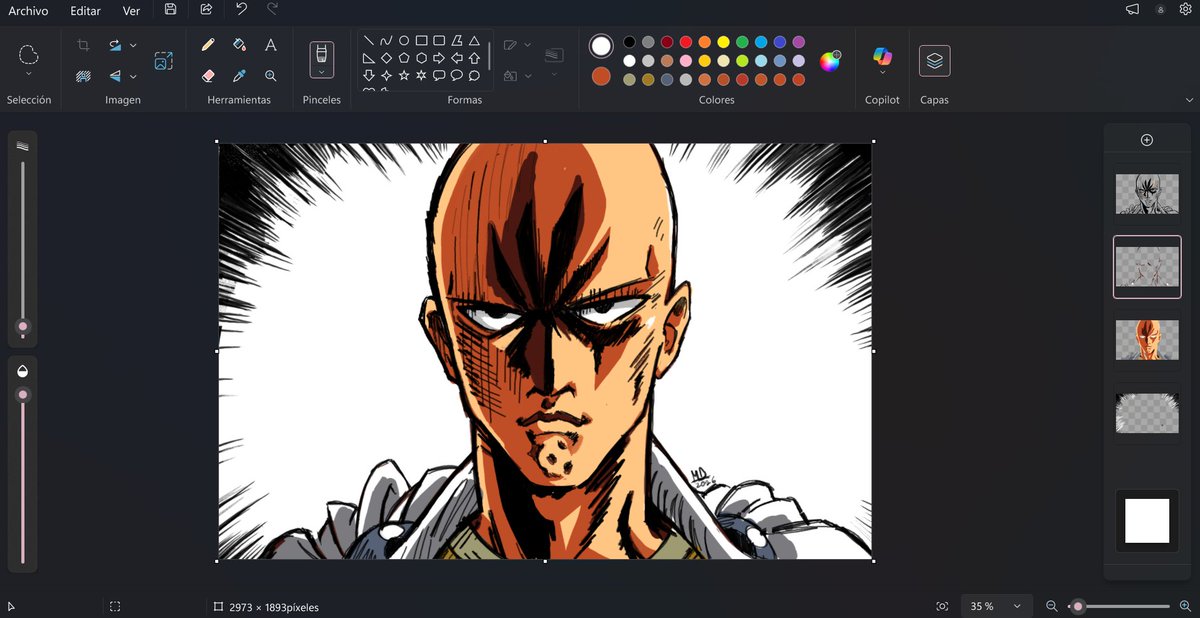
Task: Click the Share icon in the title bar
Action: (206, 9)
